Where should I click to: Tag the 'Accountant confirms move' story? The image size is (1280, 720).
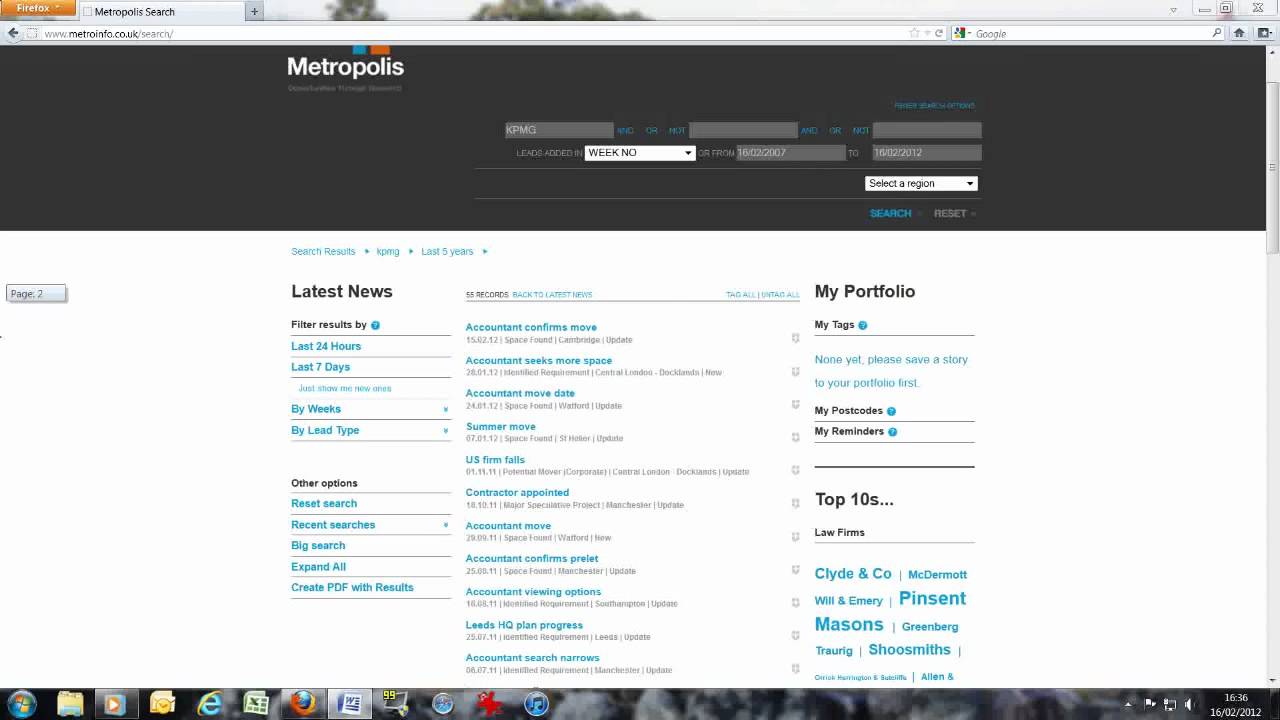click(x=795, y=338)
